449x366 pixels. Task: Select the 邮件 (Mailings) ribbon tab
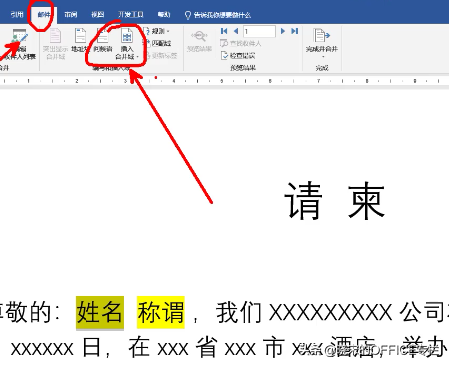(x=44, y=15)
